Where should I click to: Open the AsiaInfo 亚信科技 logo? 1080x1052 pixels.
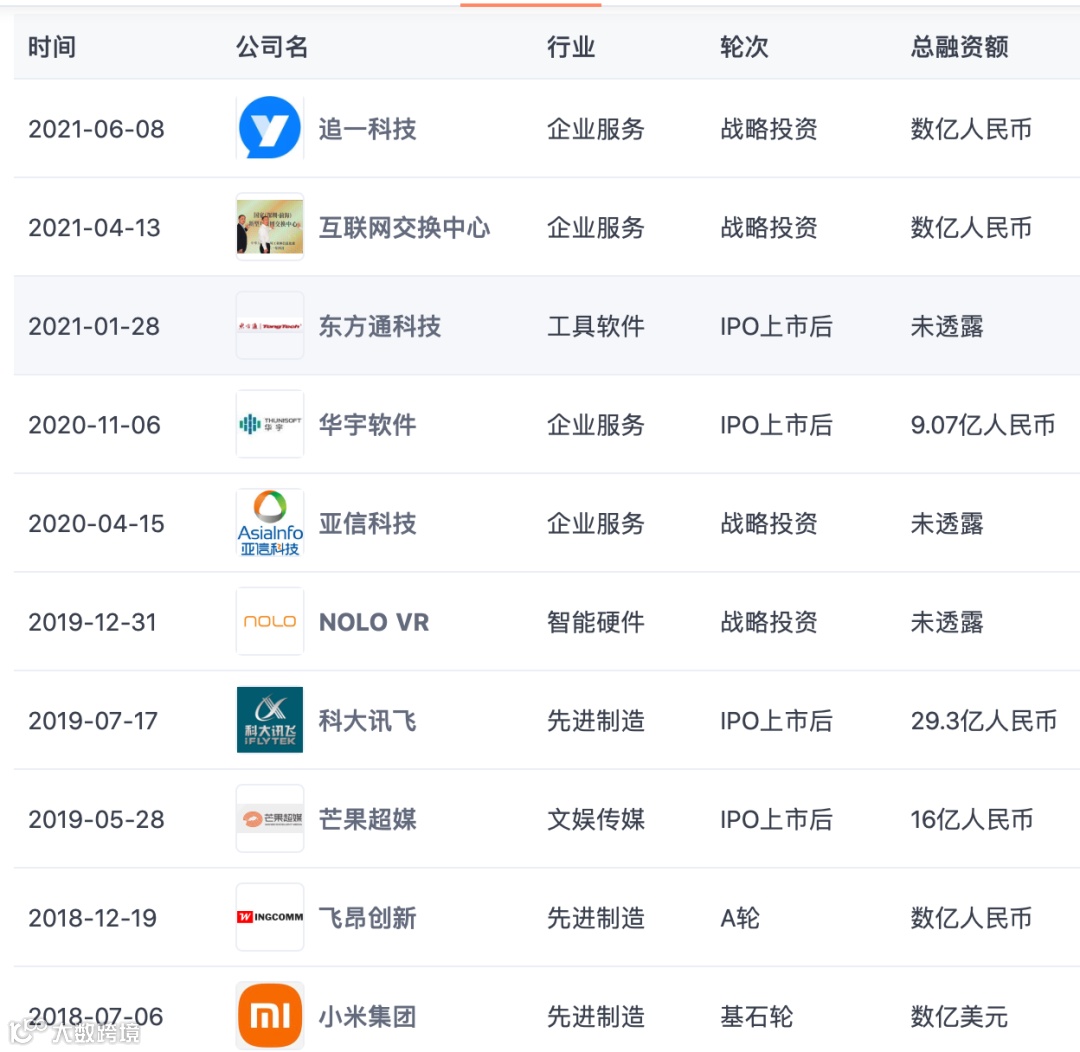[270, 523]
